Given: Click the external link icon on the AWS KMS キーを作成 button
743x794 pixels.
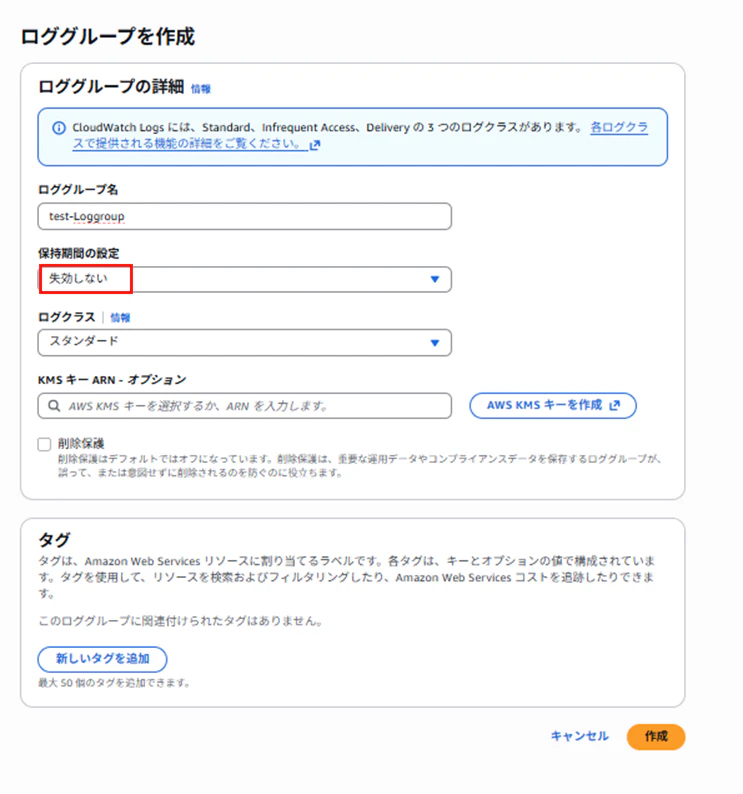Looking at the screenshot, I should (x=614, y=405).
